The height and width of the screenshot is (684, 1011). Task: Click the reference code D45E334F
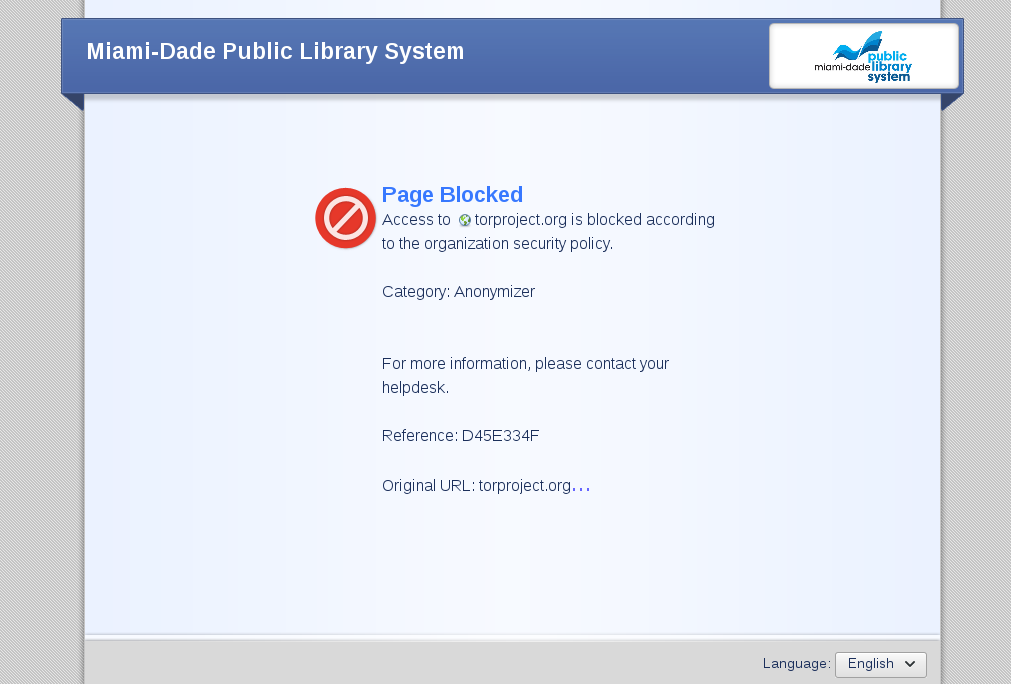click(x=500, y=436)
